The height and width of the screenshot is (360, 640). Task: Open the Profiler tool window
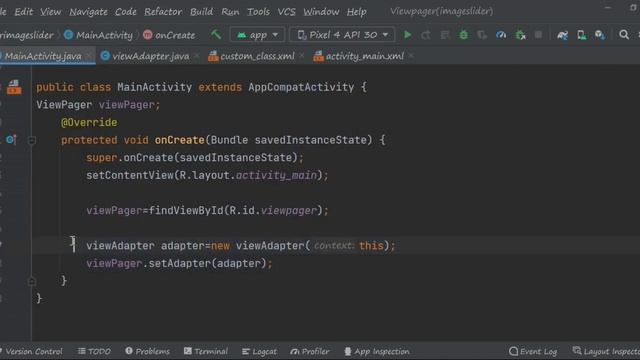click(310, 351)
